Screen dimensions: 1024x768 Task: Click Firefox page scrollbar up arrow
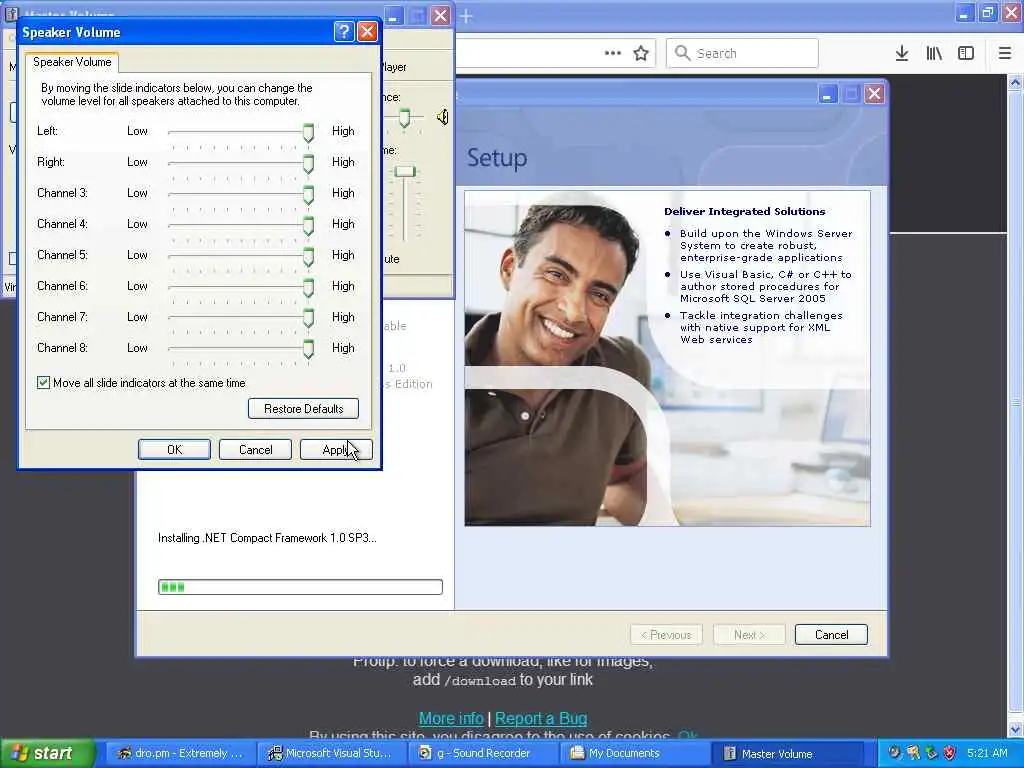pos(1015,82)
